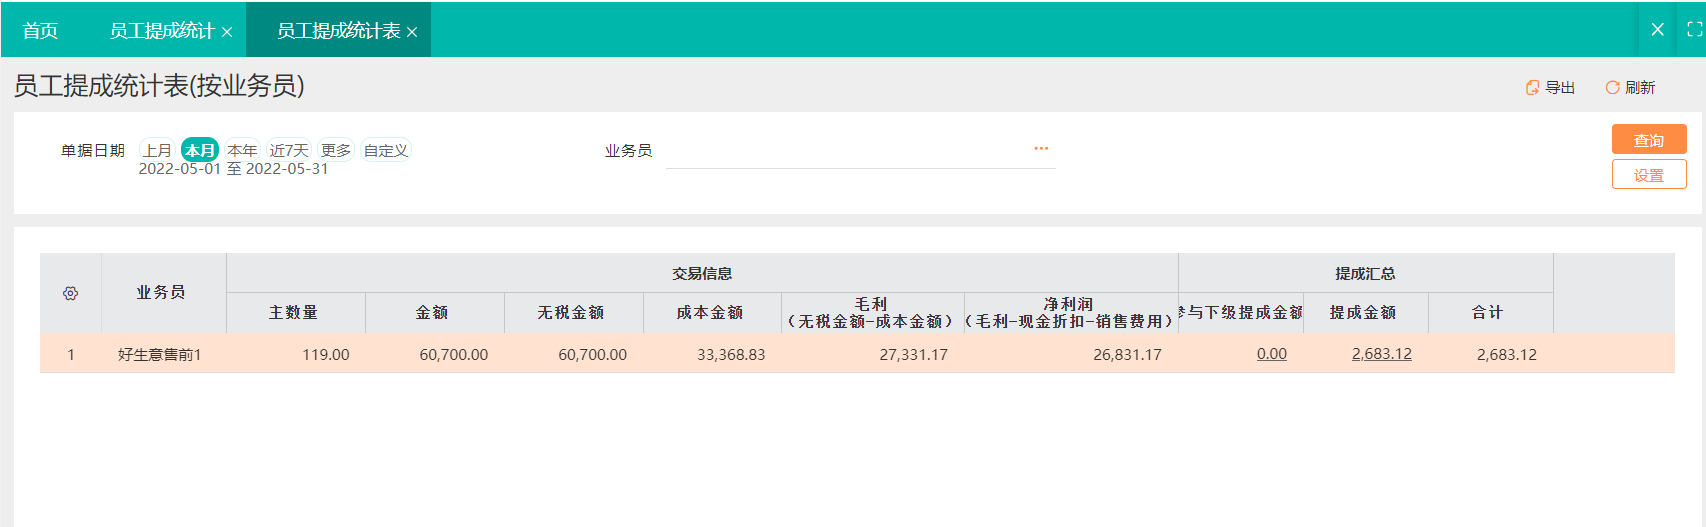Select 上月 date range

pos(157,150)
